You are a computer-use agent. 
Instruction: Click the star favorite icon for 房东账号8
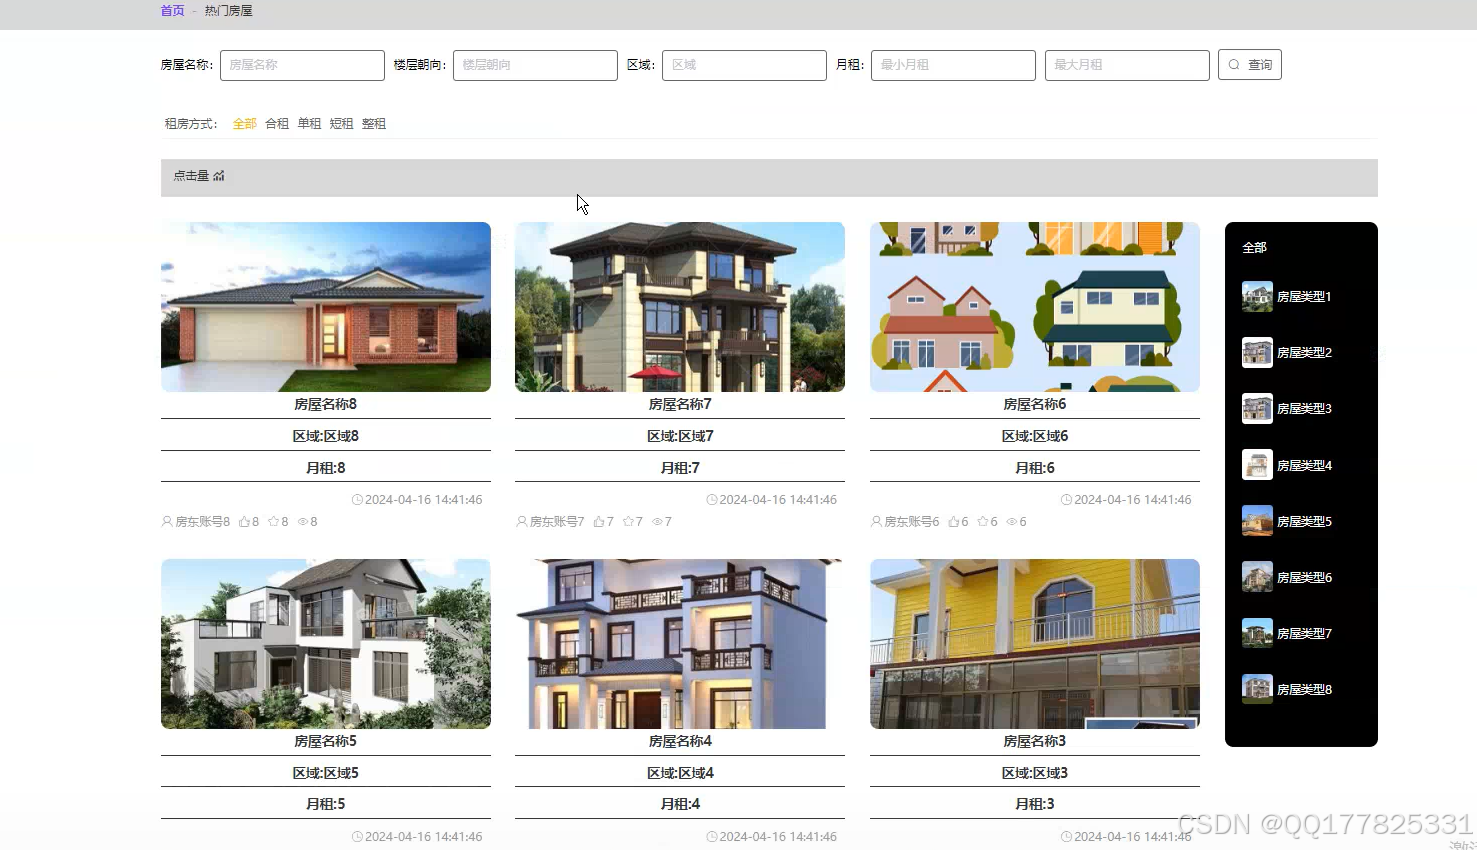(x=273, y=521)
